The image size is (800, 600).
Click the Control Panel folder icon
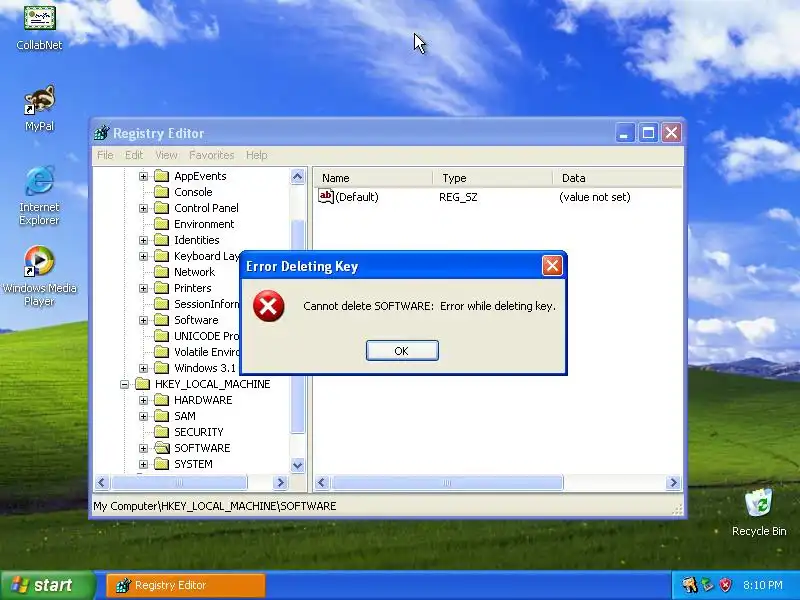pyautogui.click(x=162, y=208)
